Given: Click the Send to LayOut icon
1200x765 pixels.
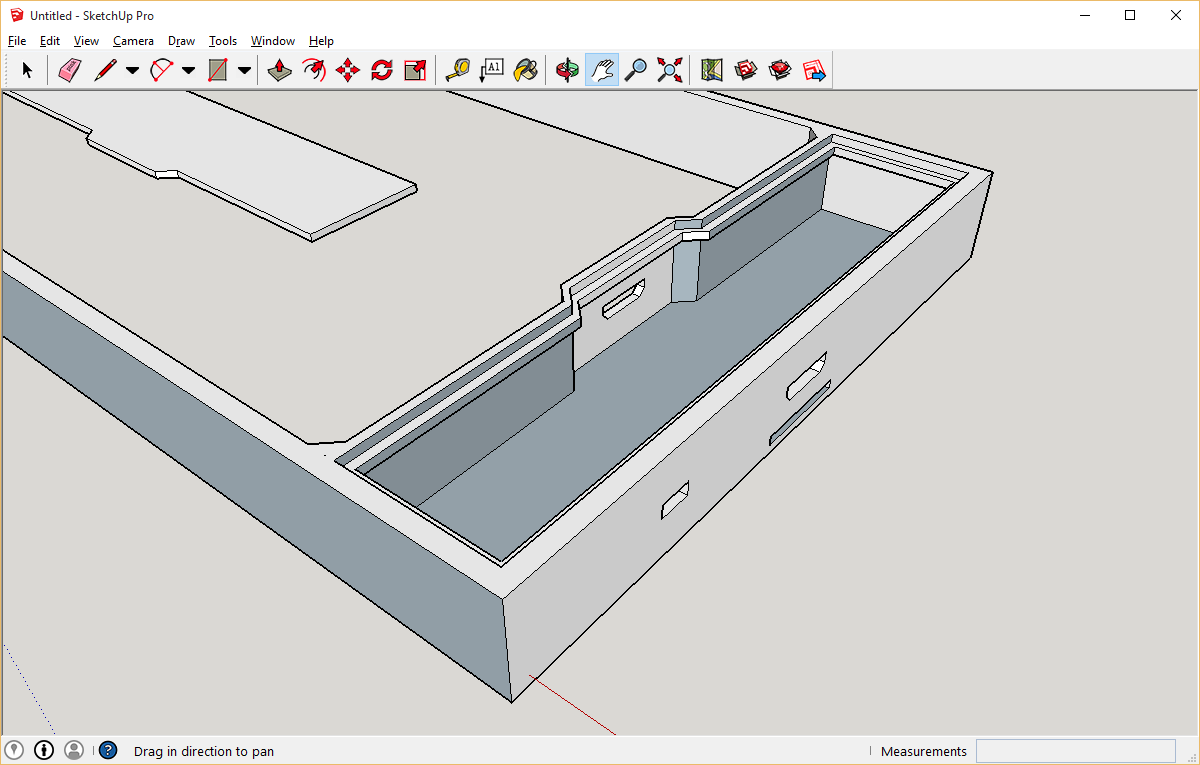Looking at the screenshot, I should tap(814, 70).
